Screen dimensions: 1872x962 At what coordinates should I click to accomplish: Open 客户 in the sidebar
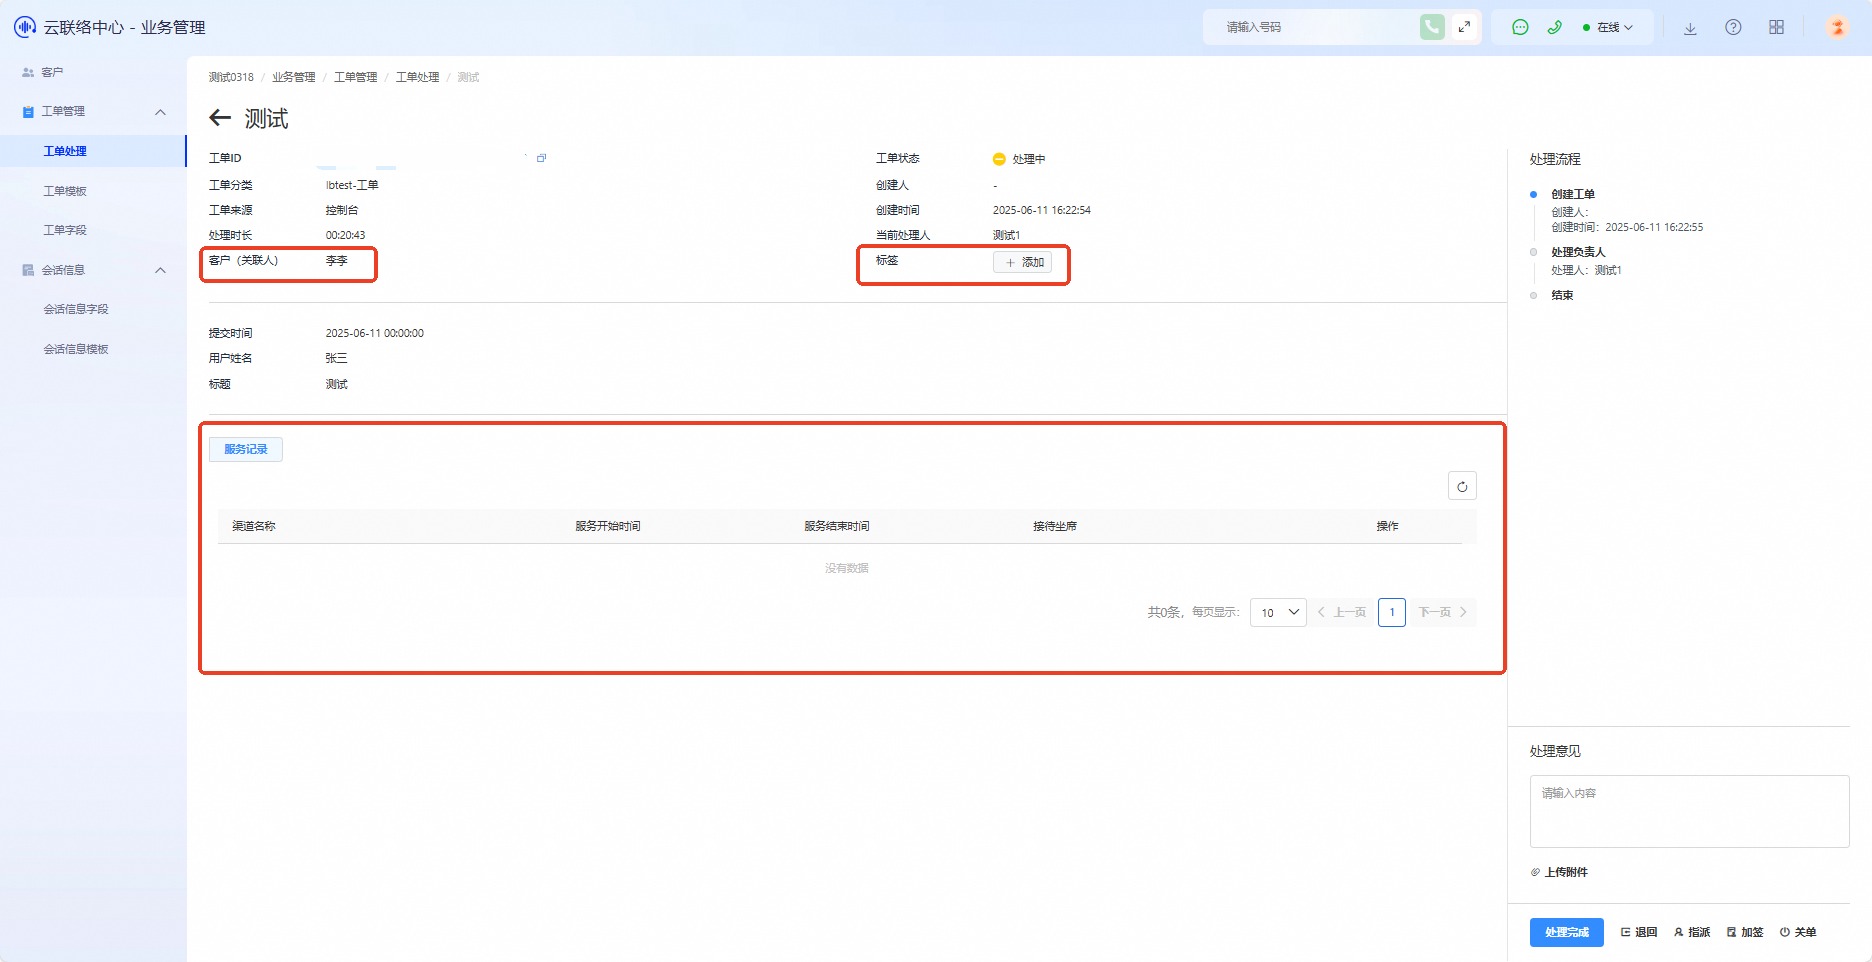52,72
